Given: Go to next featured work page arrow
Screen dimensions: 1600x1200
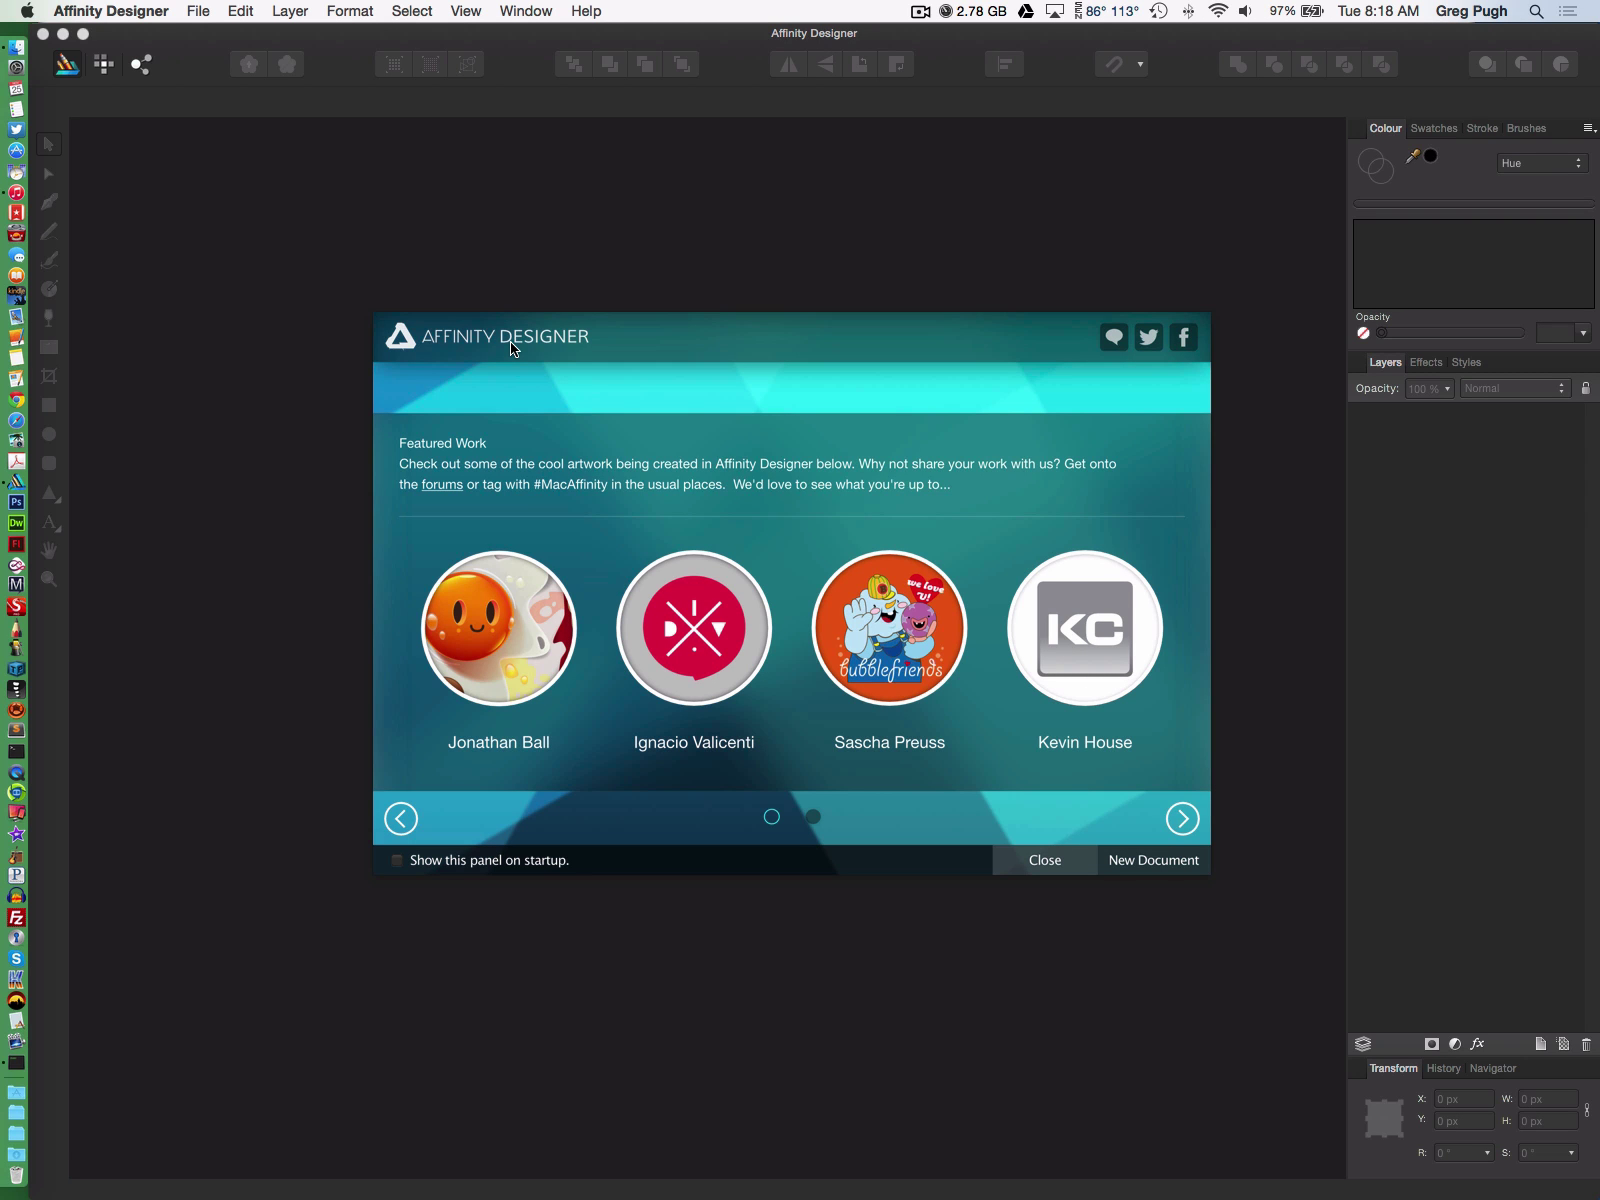Looking at the screenshot, I should tap(1182, 819).
